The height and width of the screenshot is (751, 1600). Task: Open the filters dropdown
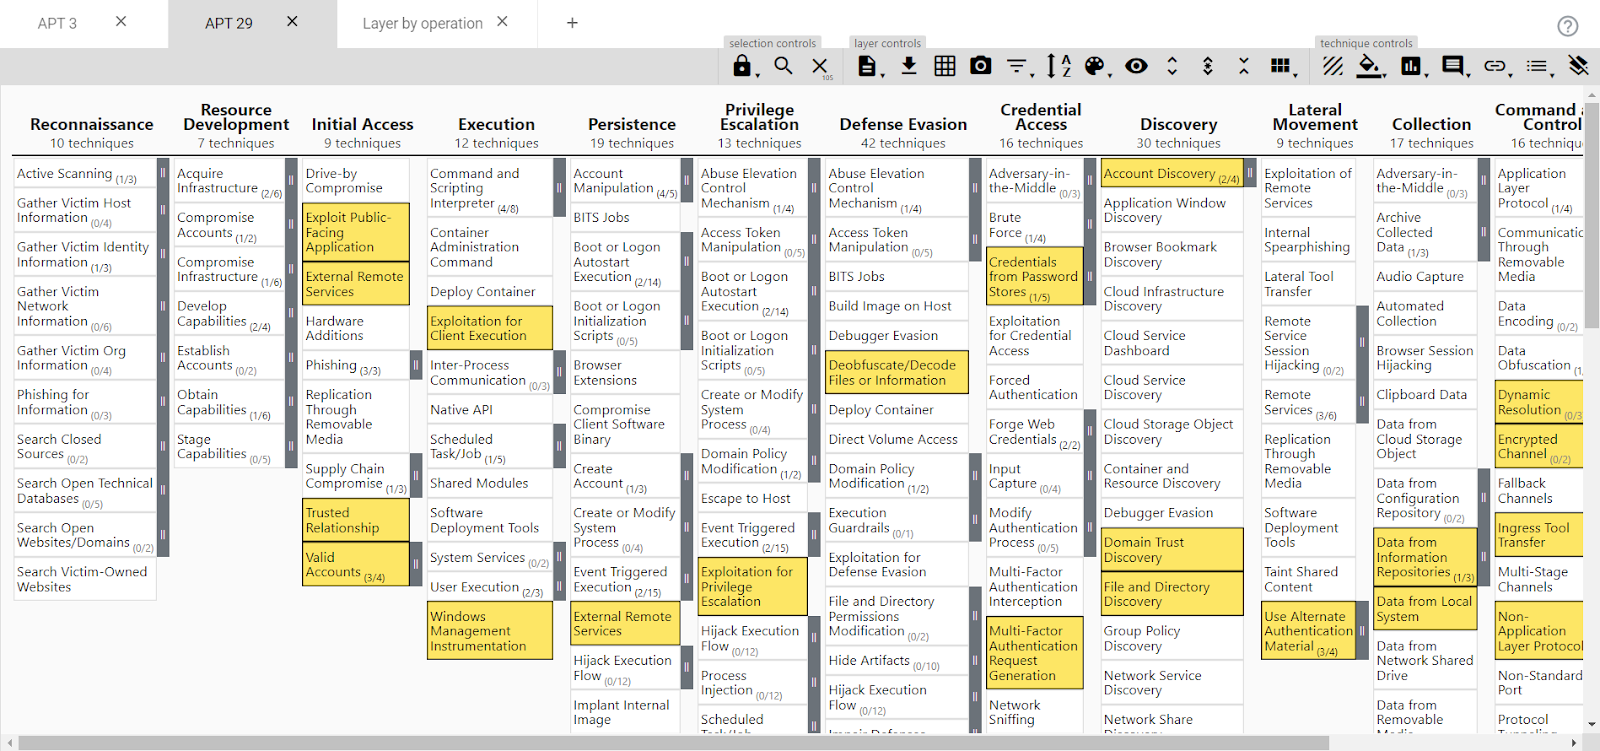[1018, 66]
